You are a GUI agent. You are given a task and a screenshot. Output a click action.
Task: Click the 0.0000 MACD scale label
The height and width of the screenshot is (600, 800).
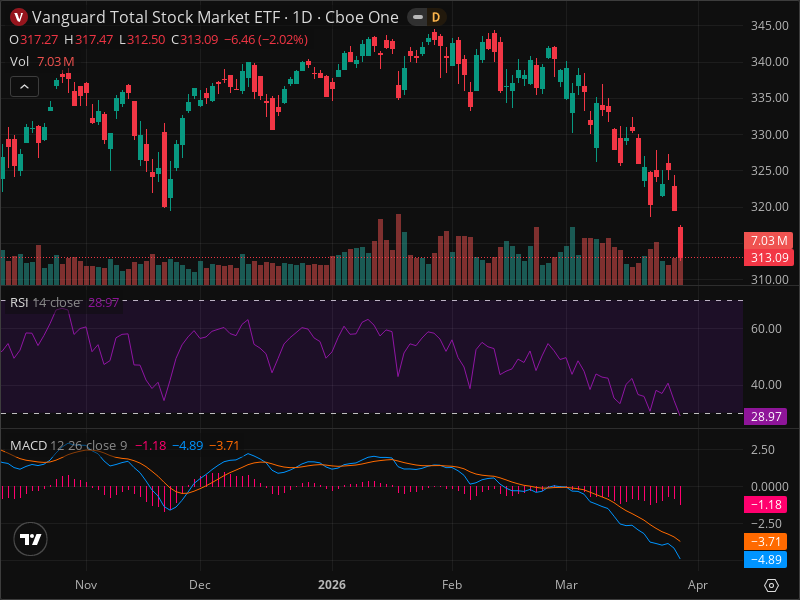click(769, 487)
